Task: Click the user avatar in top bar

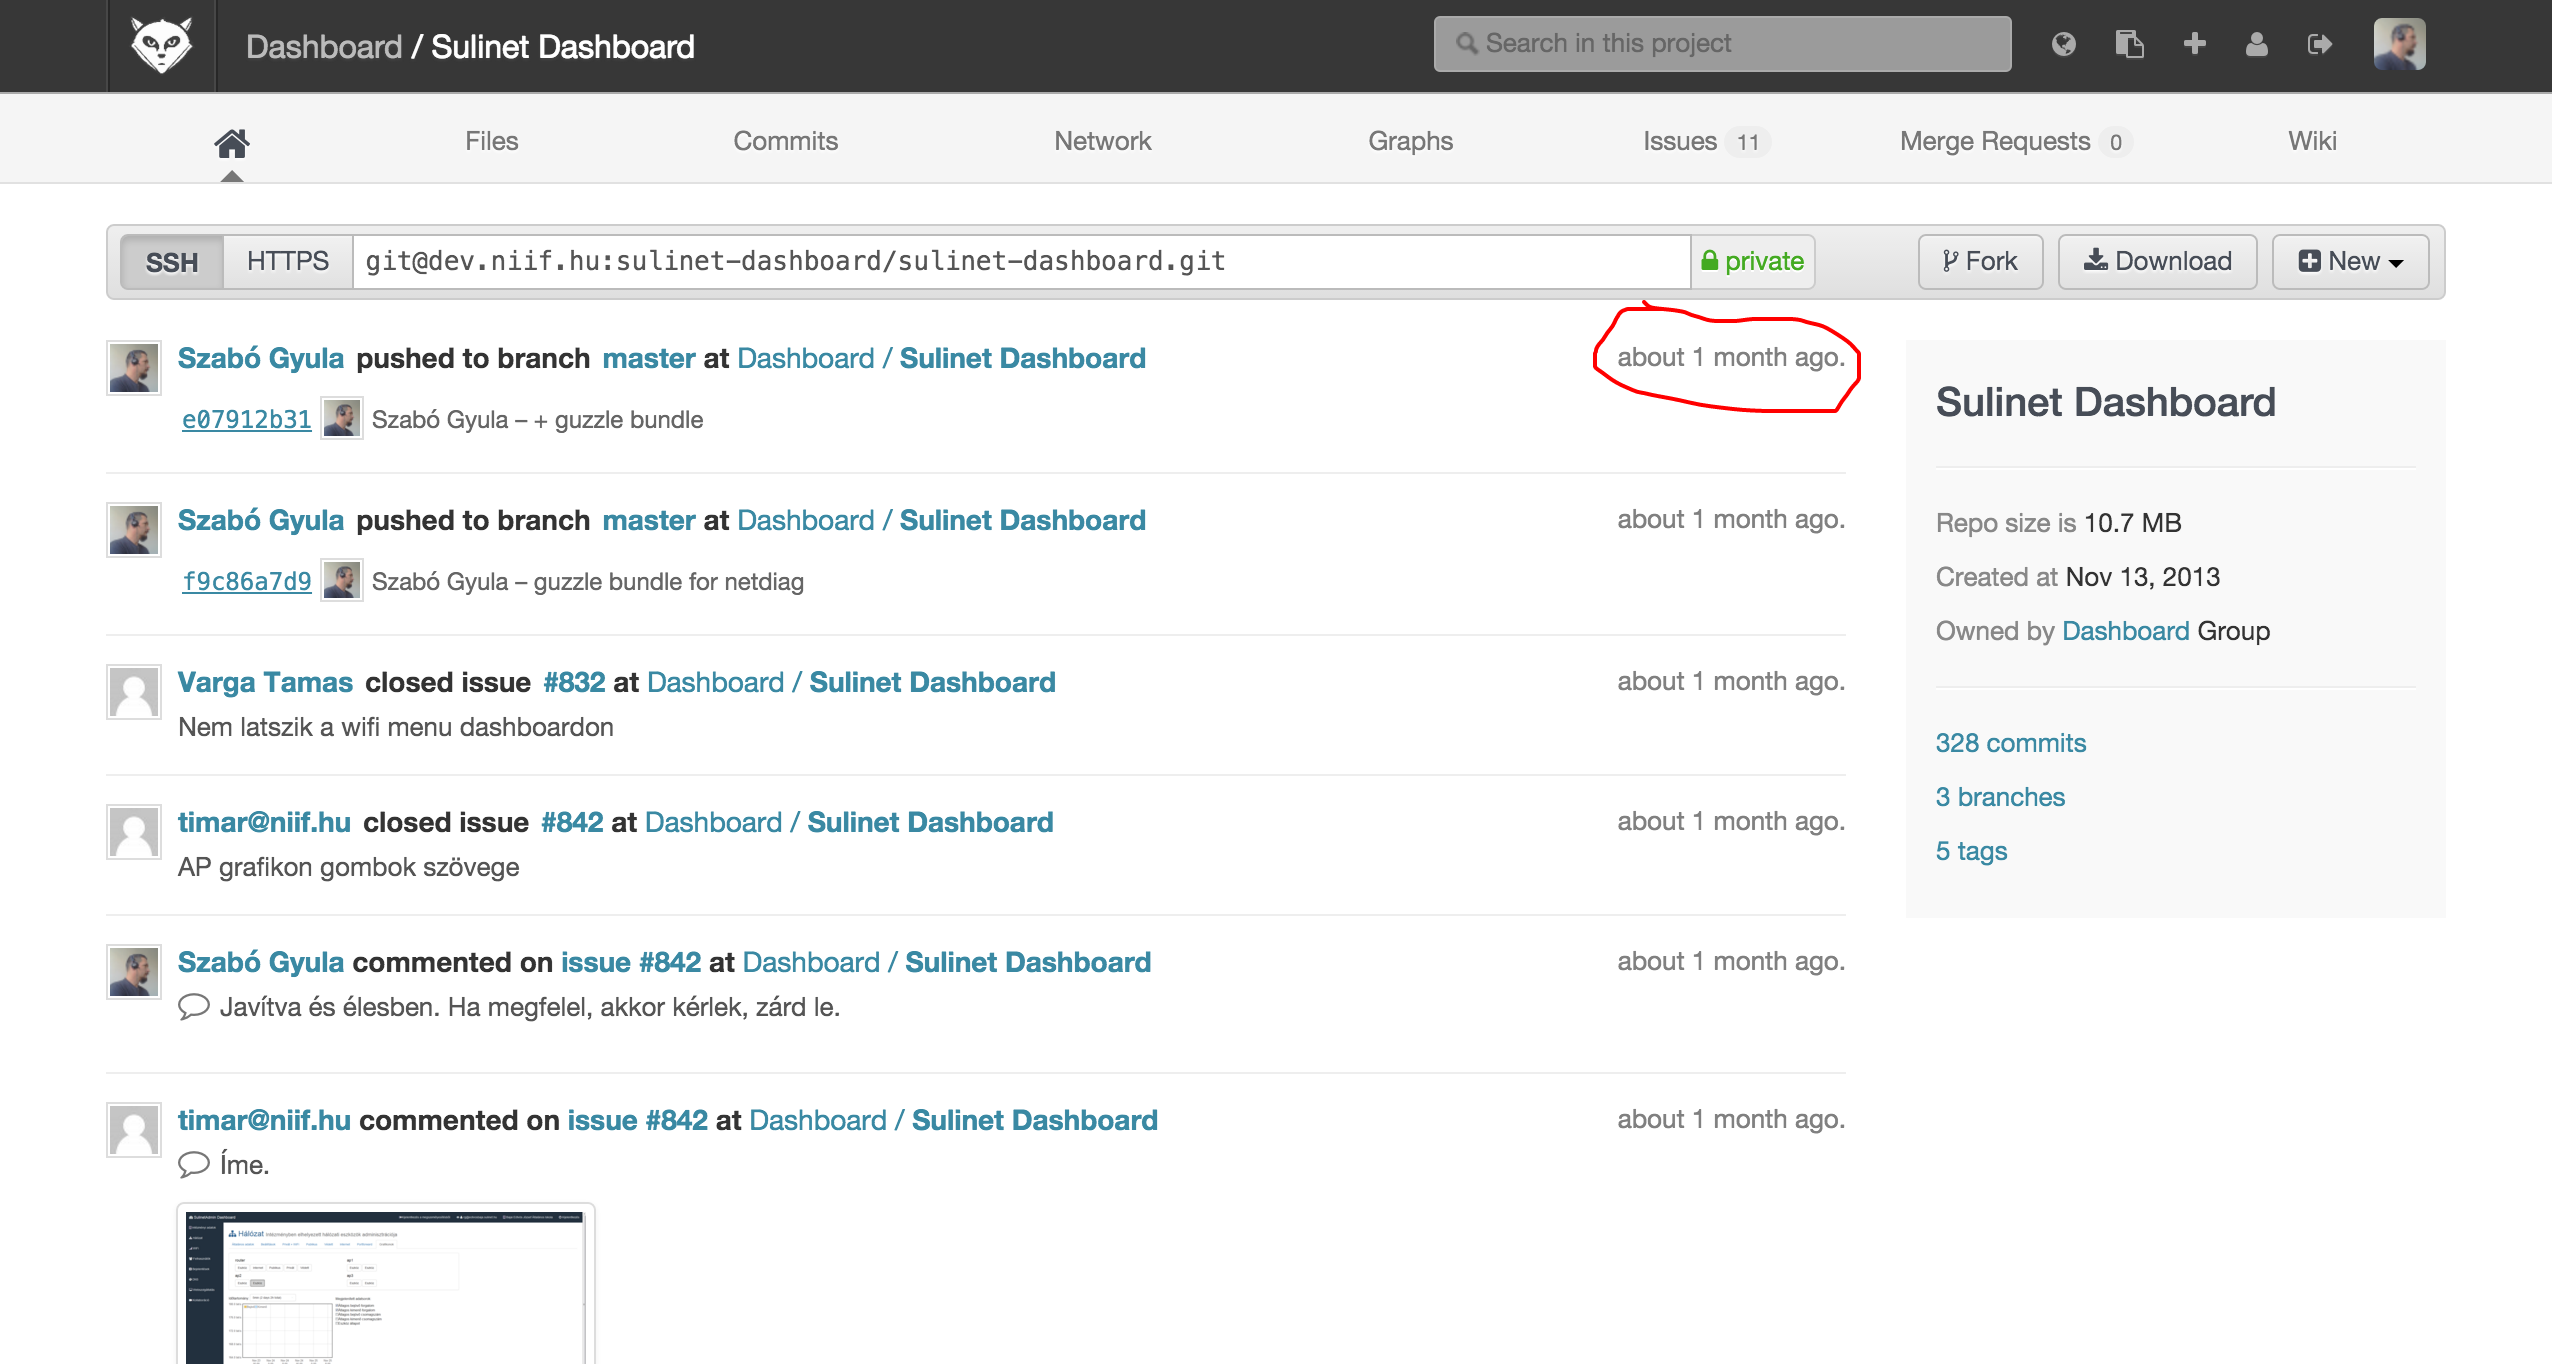Action: click(2399, 44)
